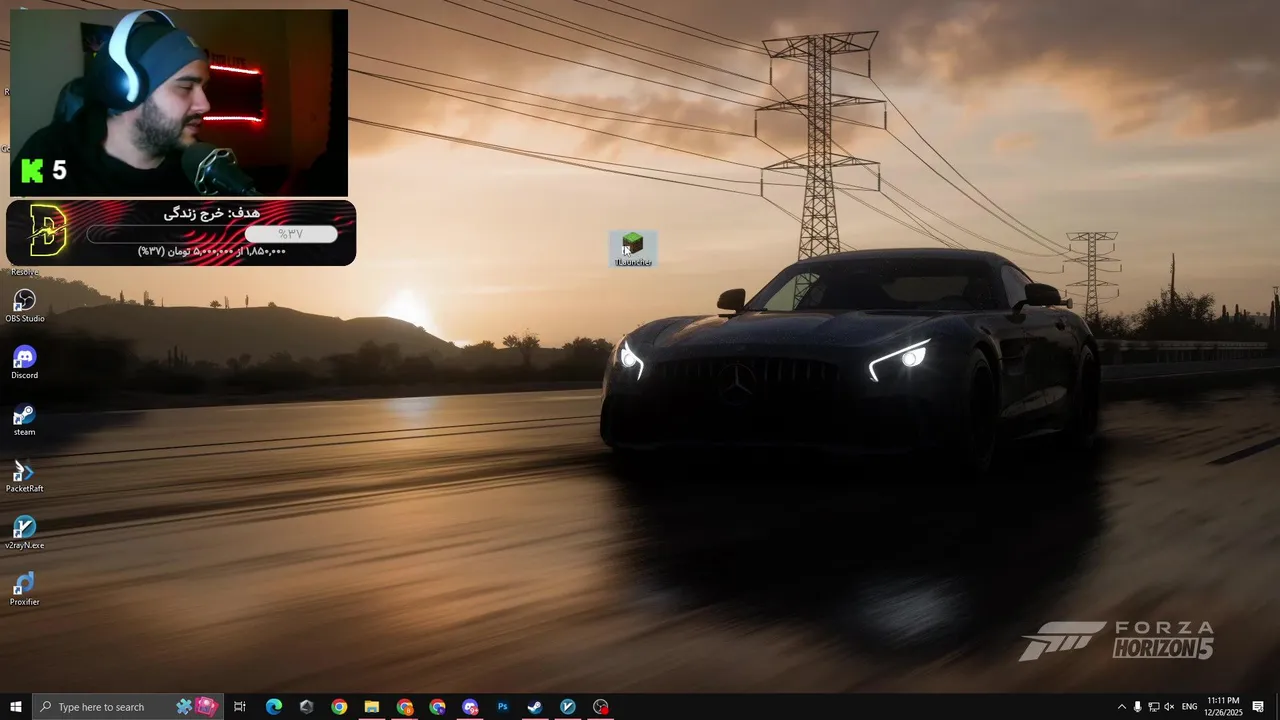The width and height of the screenshot is (1280, 720).
Task: Click the ۳۷٪ donation goal progress bar
Action: pyautogui.click(x=212, y=234)
